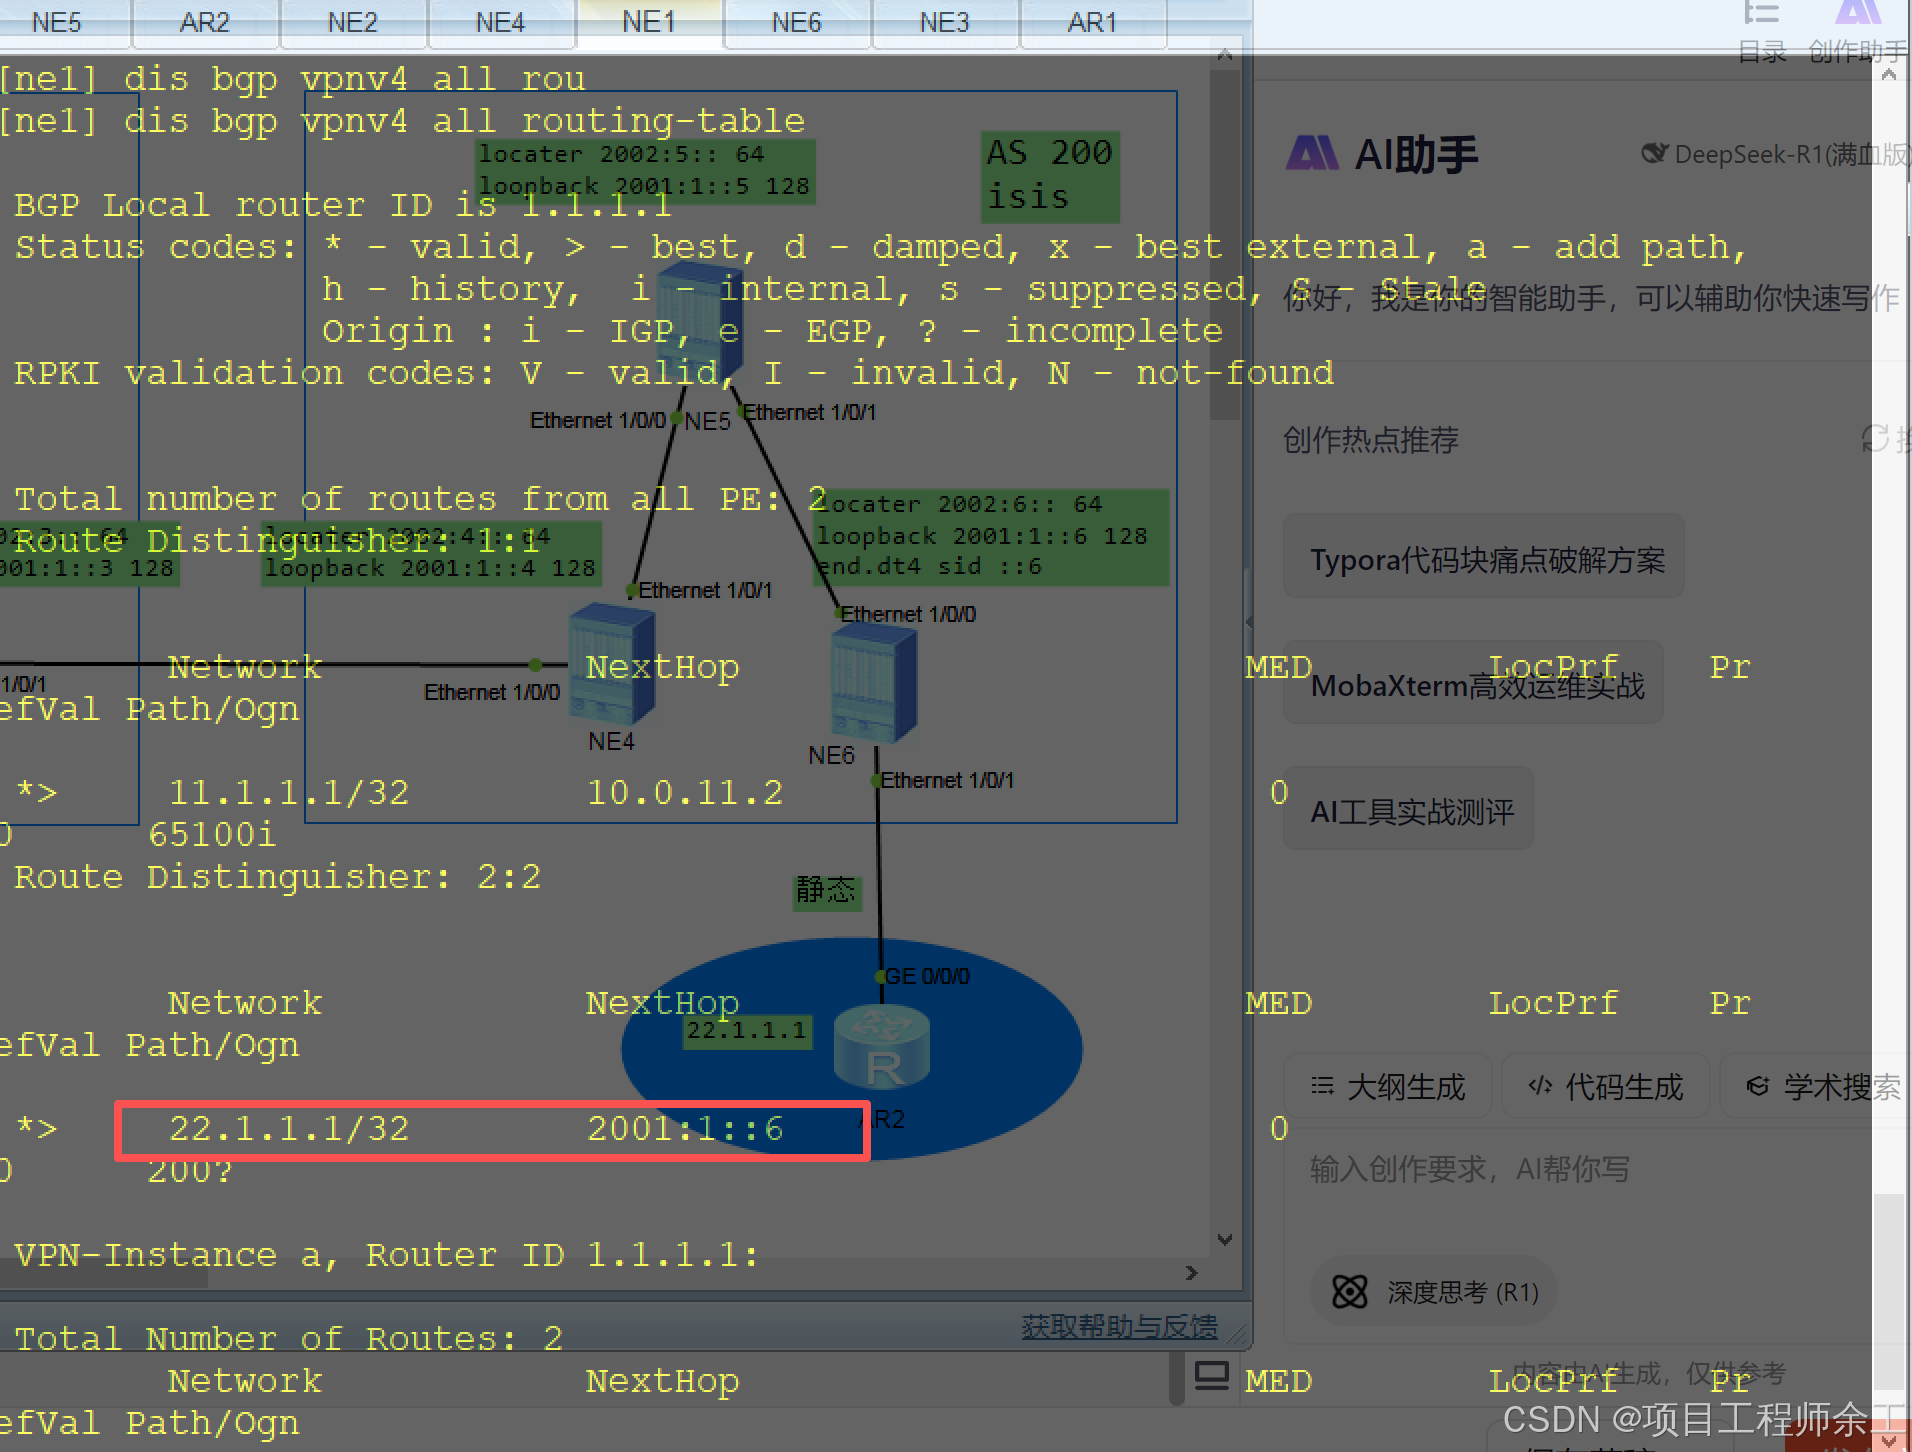The width and height of the screenshot is (1912, 1452).
Task: Click the BGP Local router ID line
Action: [342, 204]
